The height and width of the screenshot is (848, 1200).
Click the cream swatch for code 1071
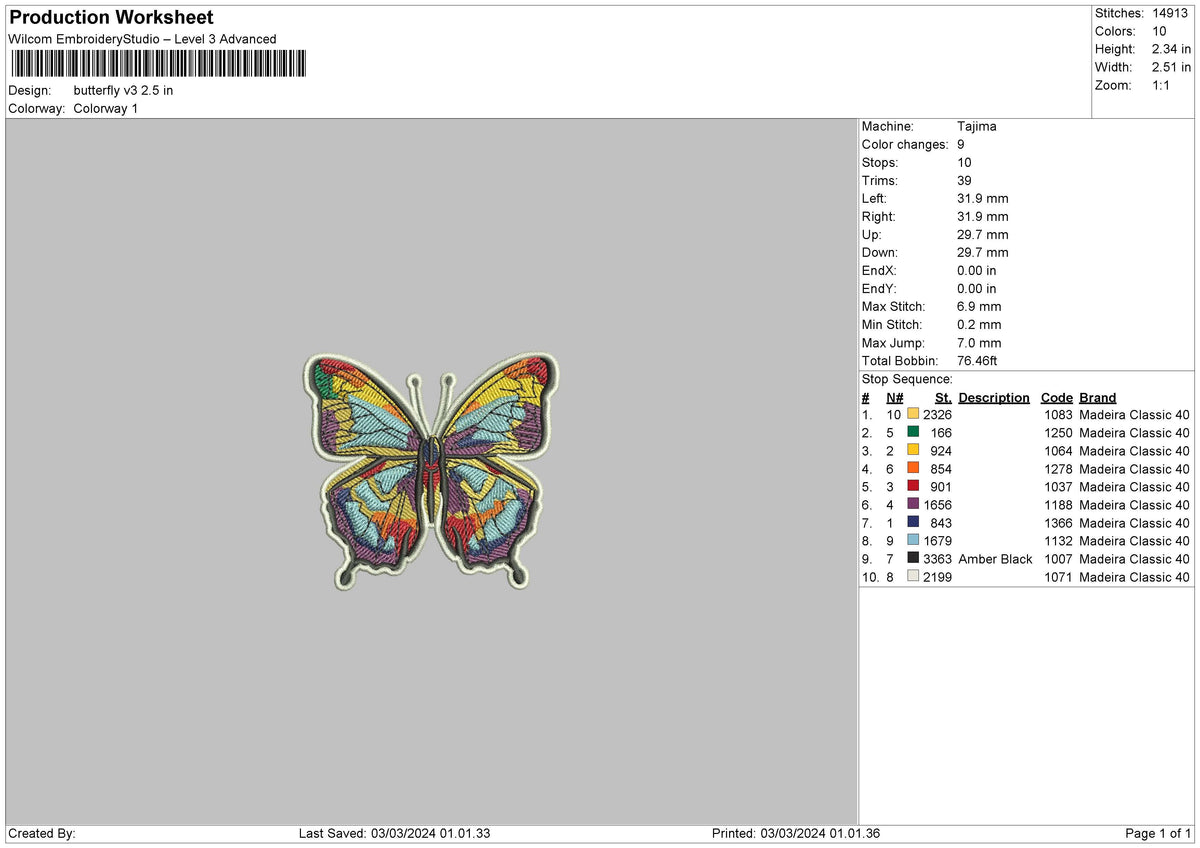[x=912, y=576]
